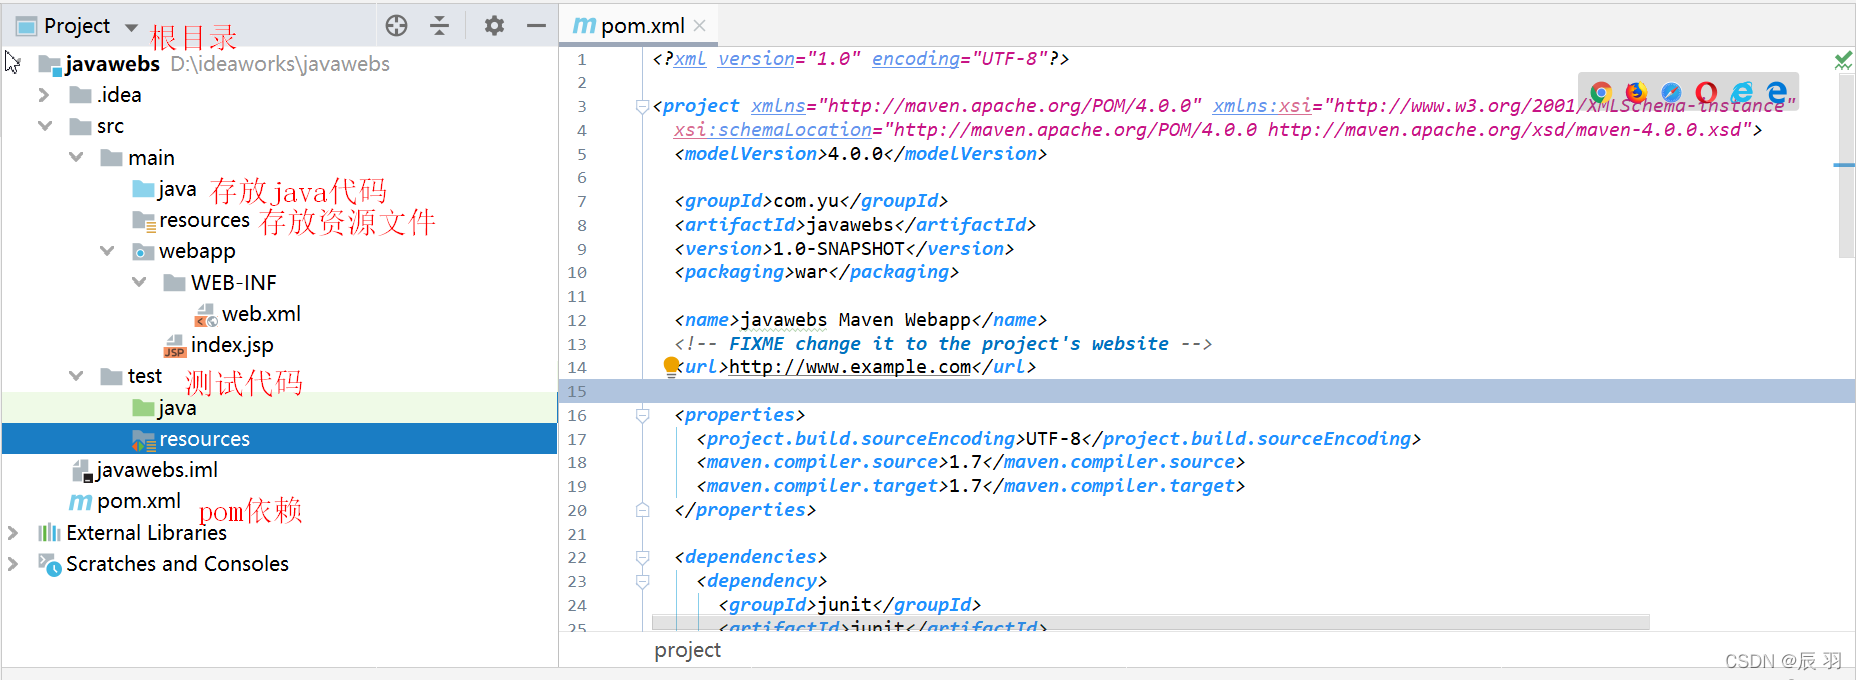The image size is (1856, 680).
Task: Click the index.jsp file icon
Action: (x=175, y=346)
